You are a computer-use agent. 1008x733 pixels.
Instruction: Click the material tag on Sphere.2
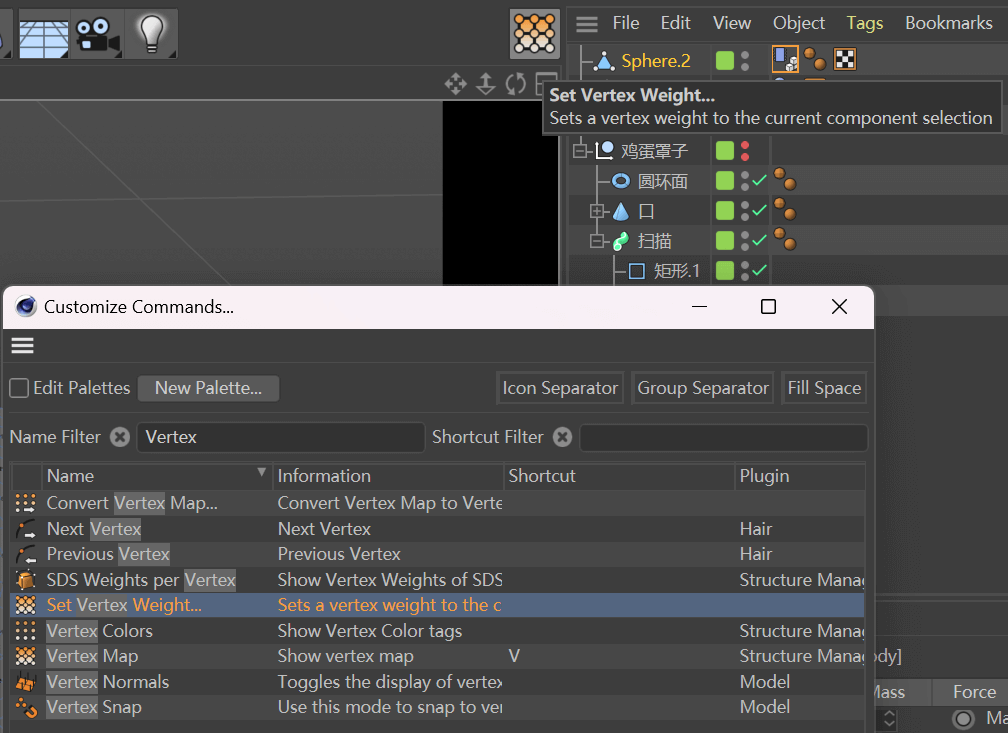click(814, 59)
